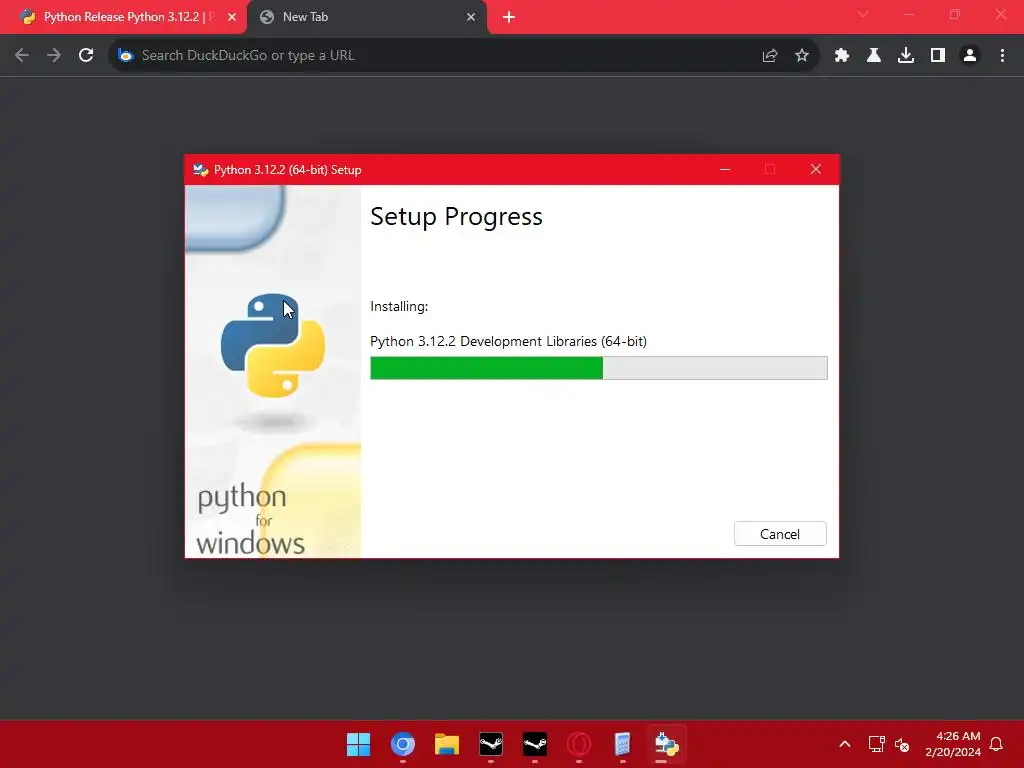Bookmark this tab with the star icon

pos(802,56)
